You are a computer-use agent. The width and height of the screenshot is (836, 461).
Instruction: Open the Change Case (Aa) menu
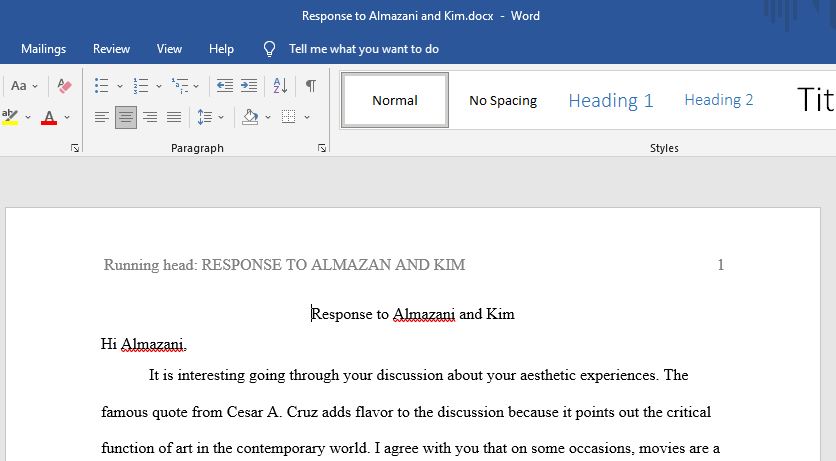(x=24, y=85)
